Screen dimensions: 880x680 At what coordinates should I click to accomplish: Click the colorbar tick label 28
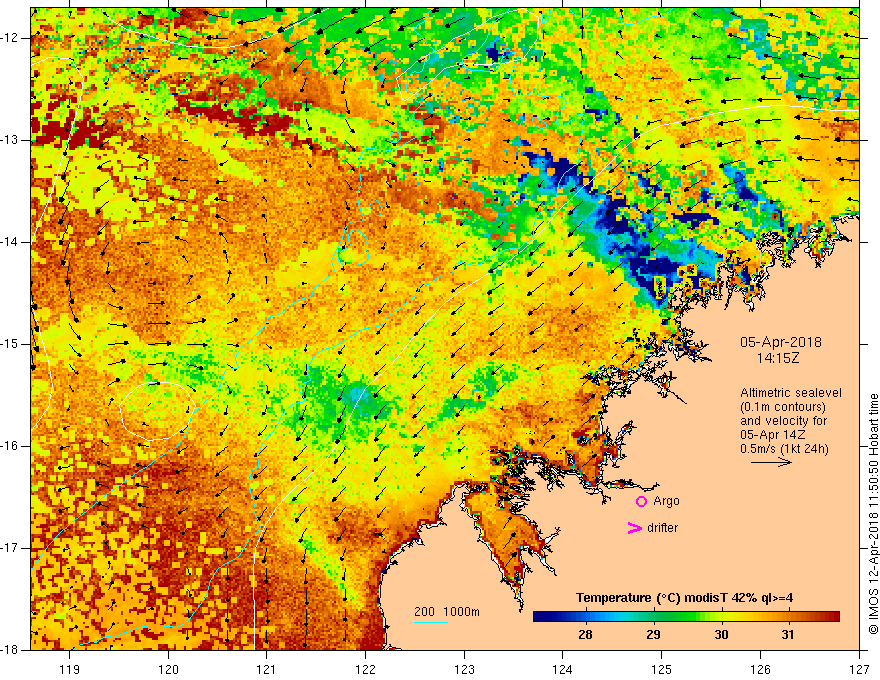click(585, 635)
